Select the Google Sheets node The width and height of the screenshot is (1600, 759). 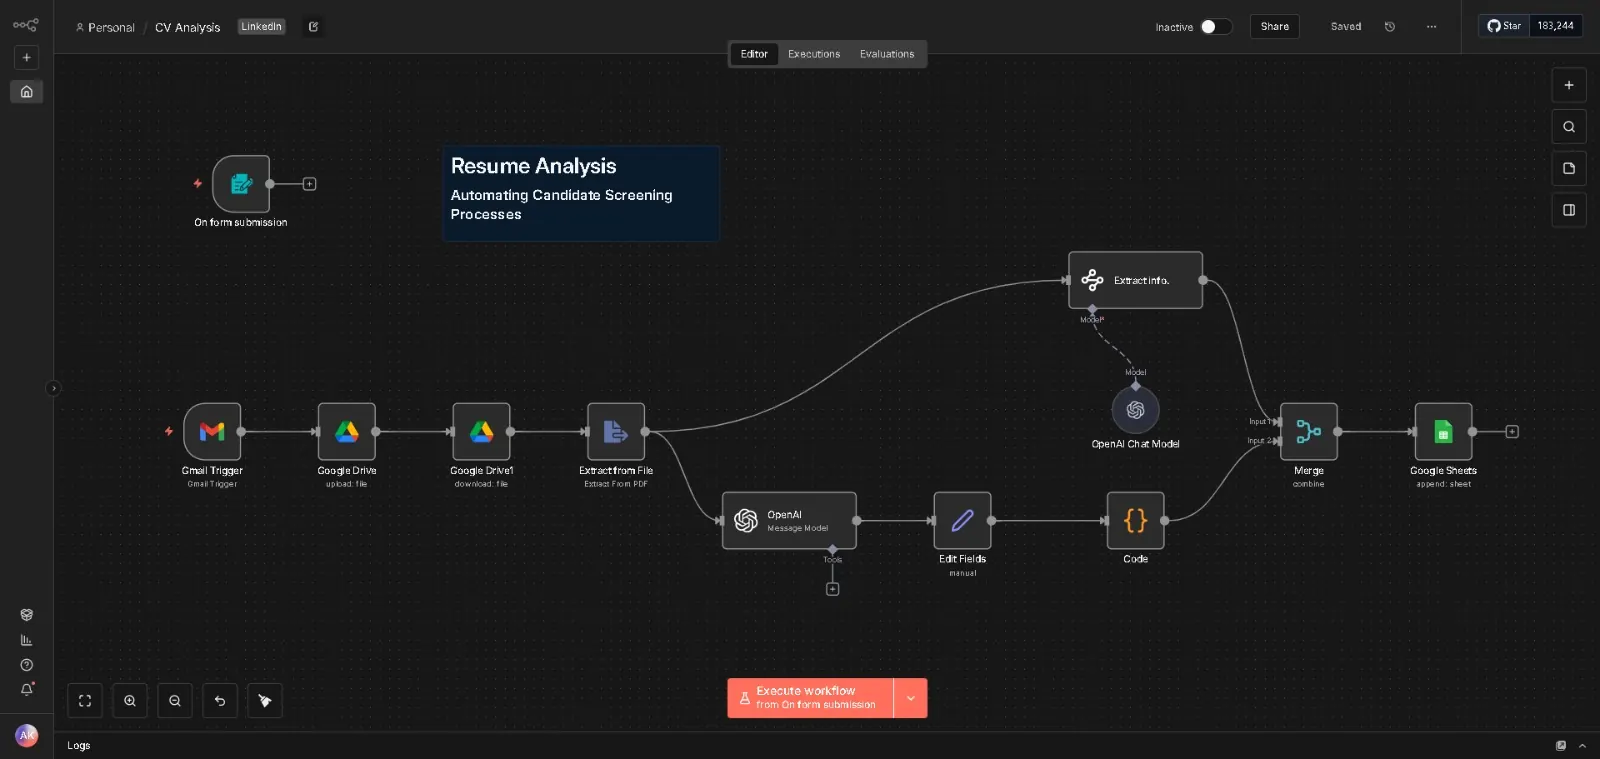[1443, 432]
